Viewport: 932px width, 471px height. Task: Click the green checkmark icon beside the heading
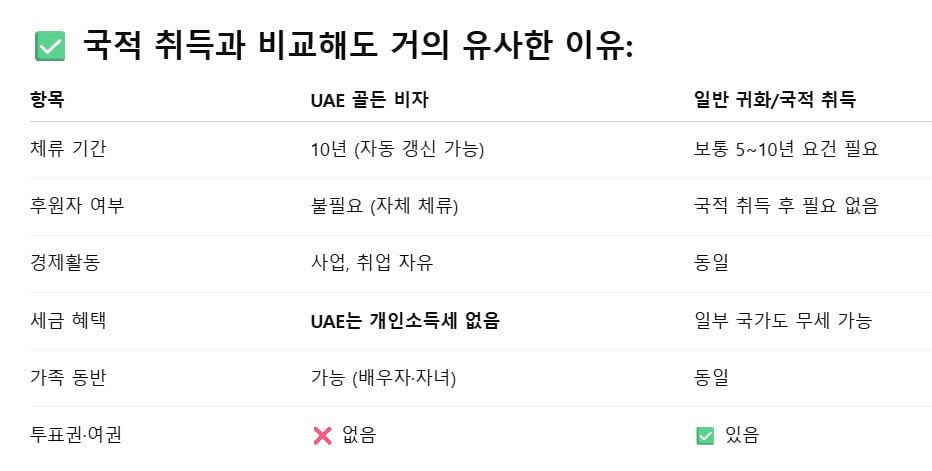point(50,46)
